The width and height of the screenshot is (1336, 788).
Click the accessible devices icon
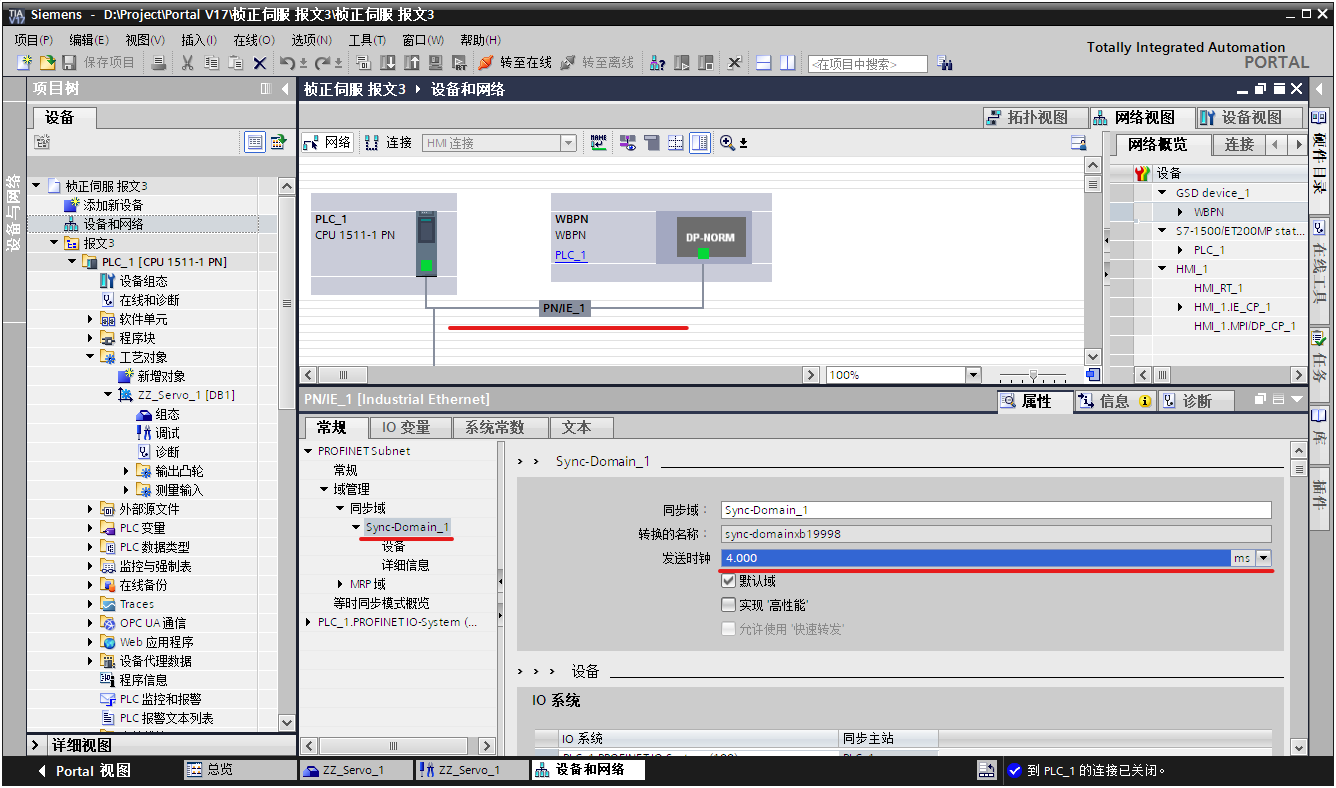[658, 63]
